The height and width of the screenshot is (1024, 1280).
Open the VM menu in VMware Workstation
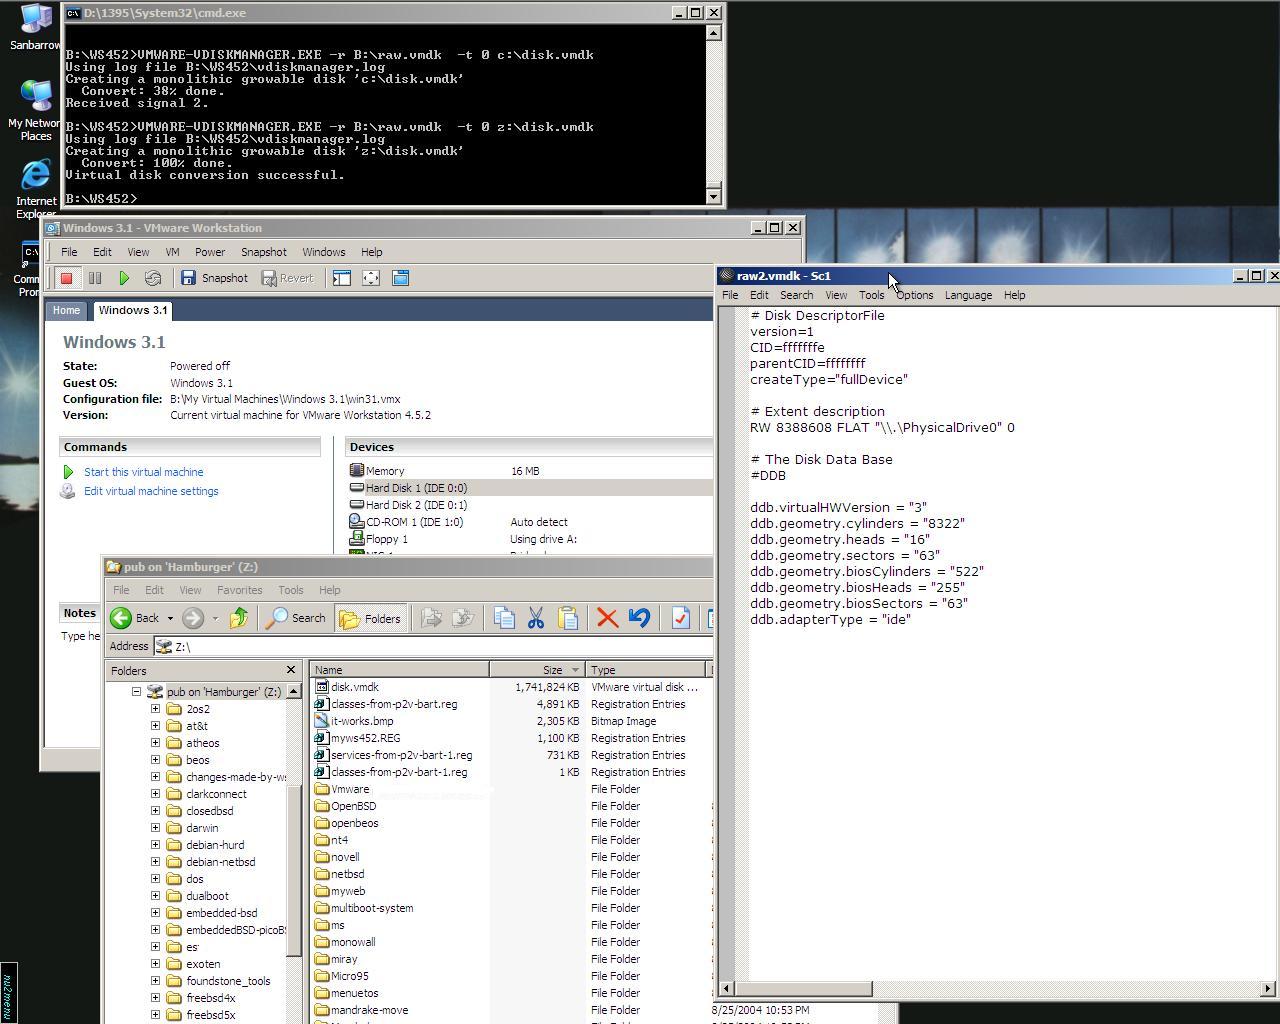pyautogui.click(x=172, y=252)
